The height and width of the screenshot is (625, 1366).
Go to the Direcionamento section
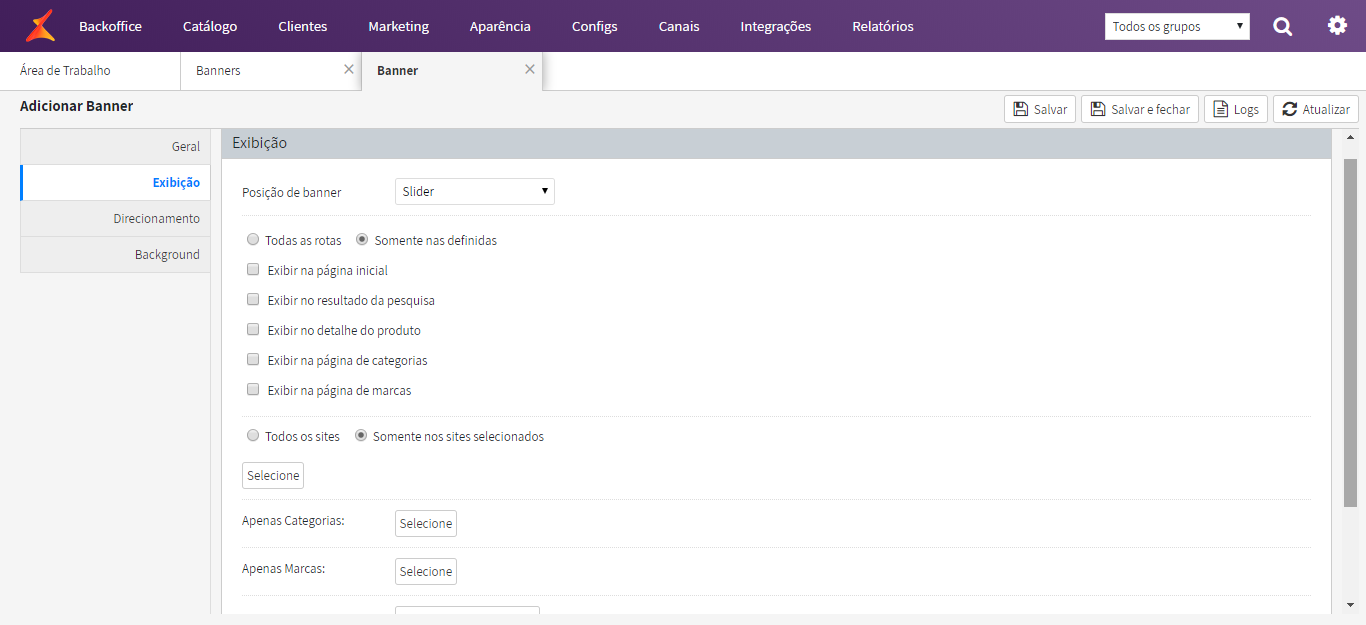pyautogui.click(x=115, y=218)
